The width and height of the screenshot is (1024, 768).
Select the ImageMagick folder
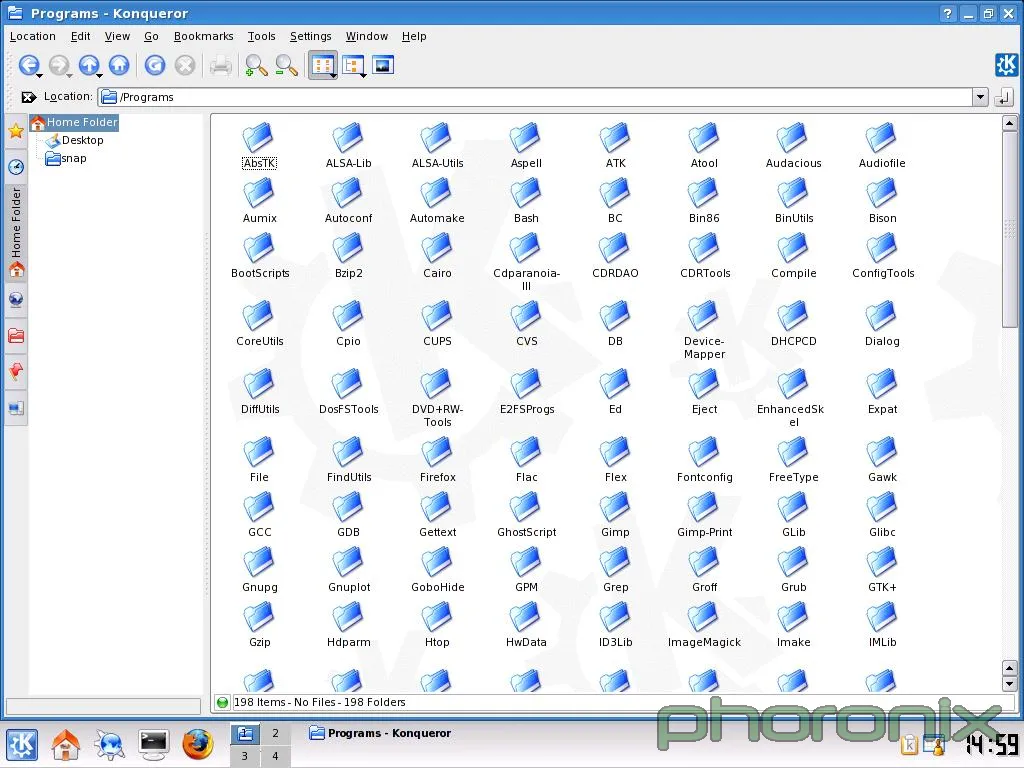point(704,626)
